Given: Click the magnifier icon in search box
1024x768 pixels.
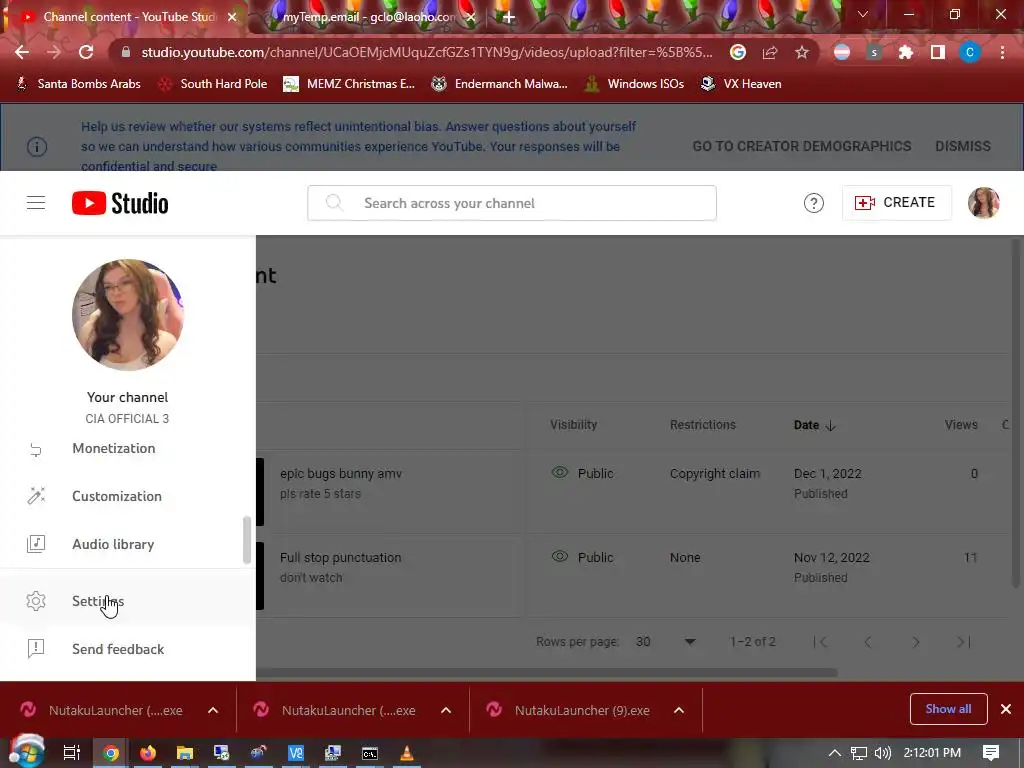Looking at the screenshot, I should 334,203.
